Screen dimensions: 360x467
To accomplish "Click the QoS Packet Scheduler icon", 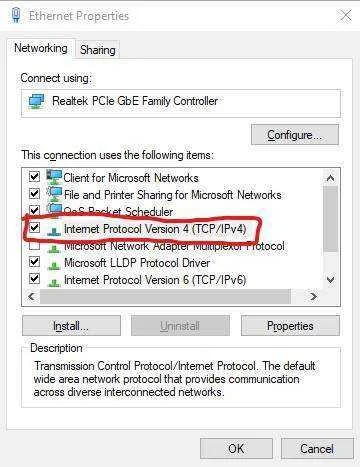I will point(54,209).
